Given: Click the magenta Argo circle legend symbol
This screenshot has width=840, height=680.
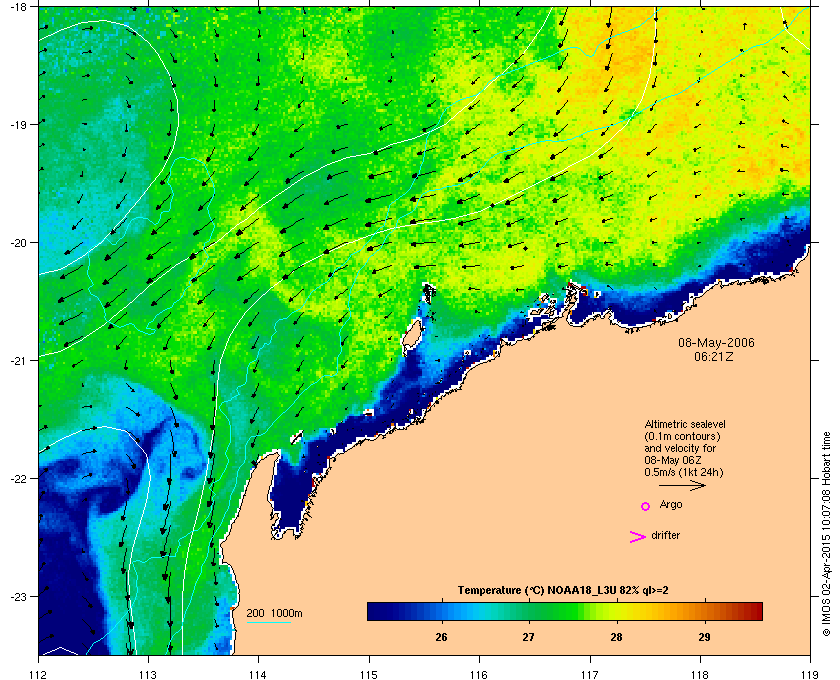Looking at the screenshot, I should click(646, 506).
